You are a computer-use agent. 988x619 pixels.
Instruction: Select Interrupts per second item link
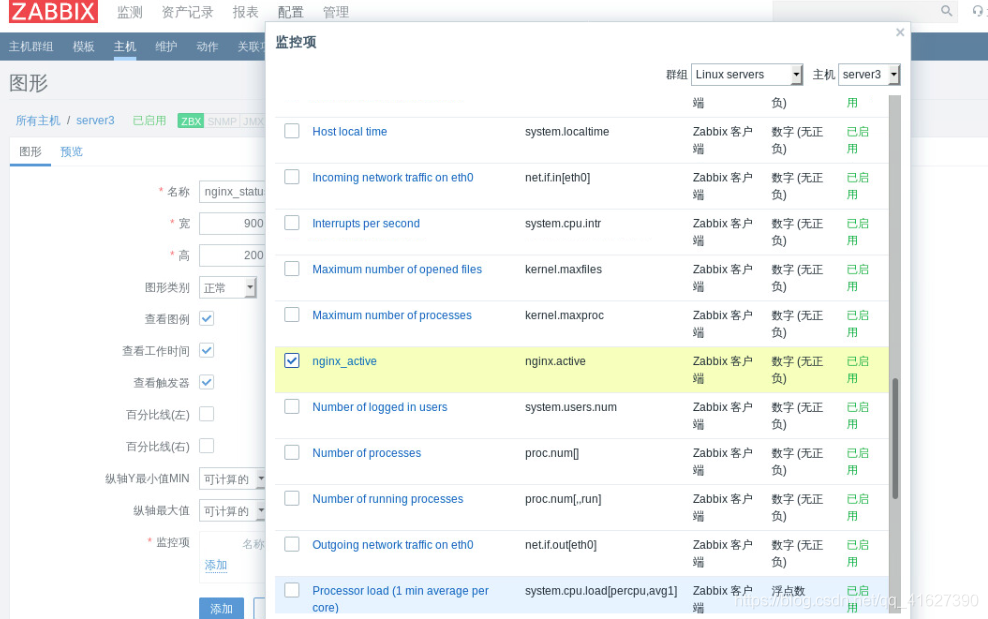point(366,223)
